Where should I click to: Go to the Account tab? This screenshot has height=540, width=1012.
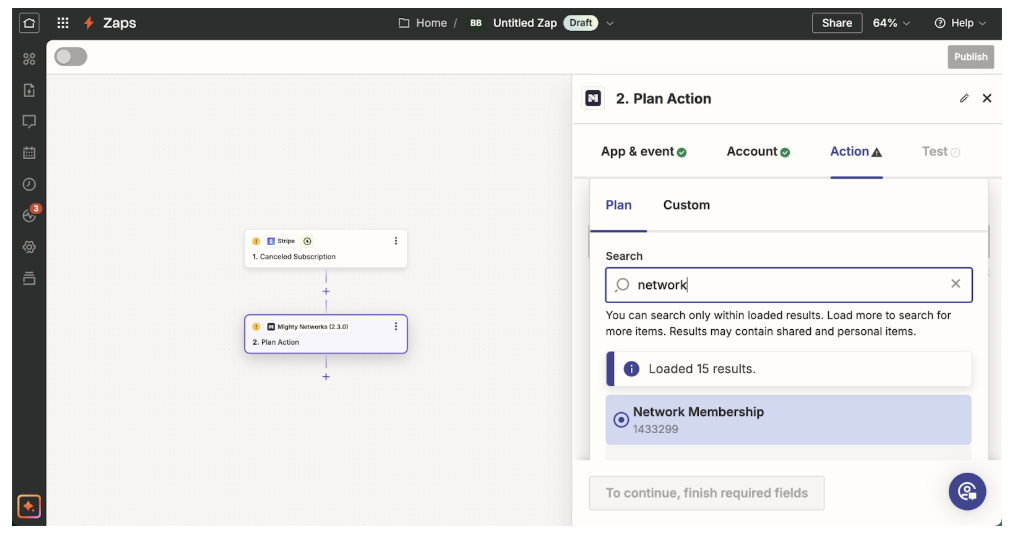click(757, 152)
